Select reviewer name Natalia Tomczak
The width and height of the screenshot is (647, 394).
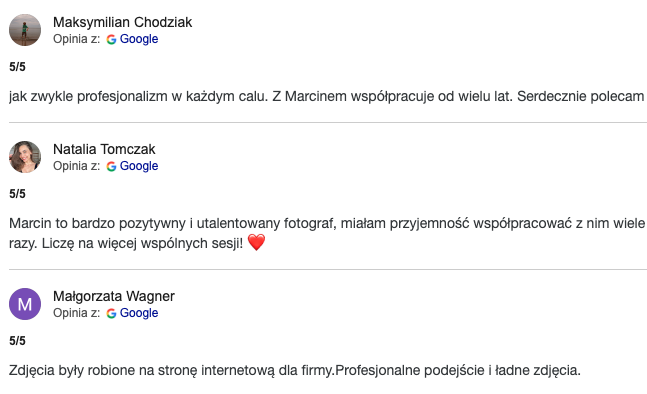tap(104, 149)
